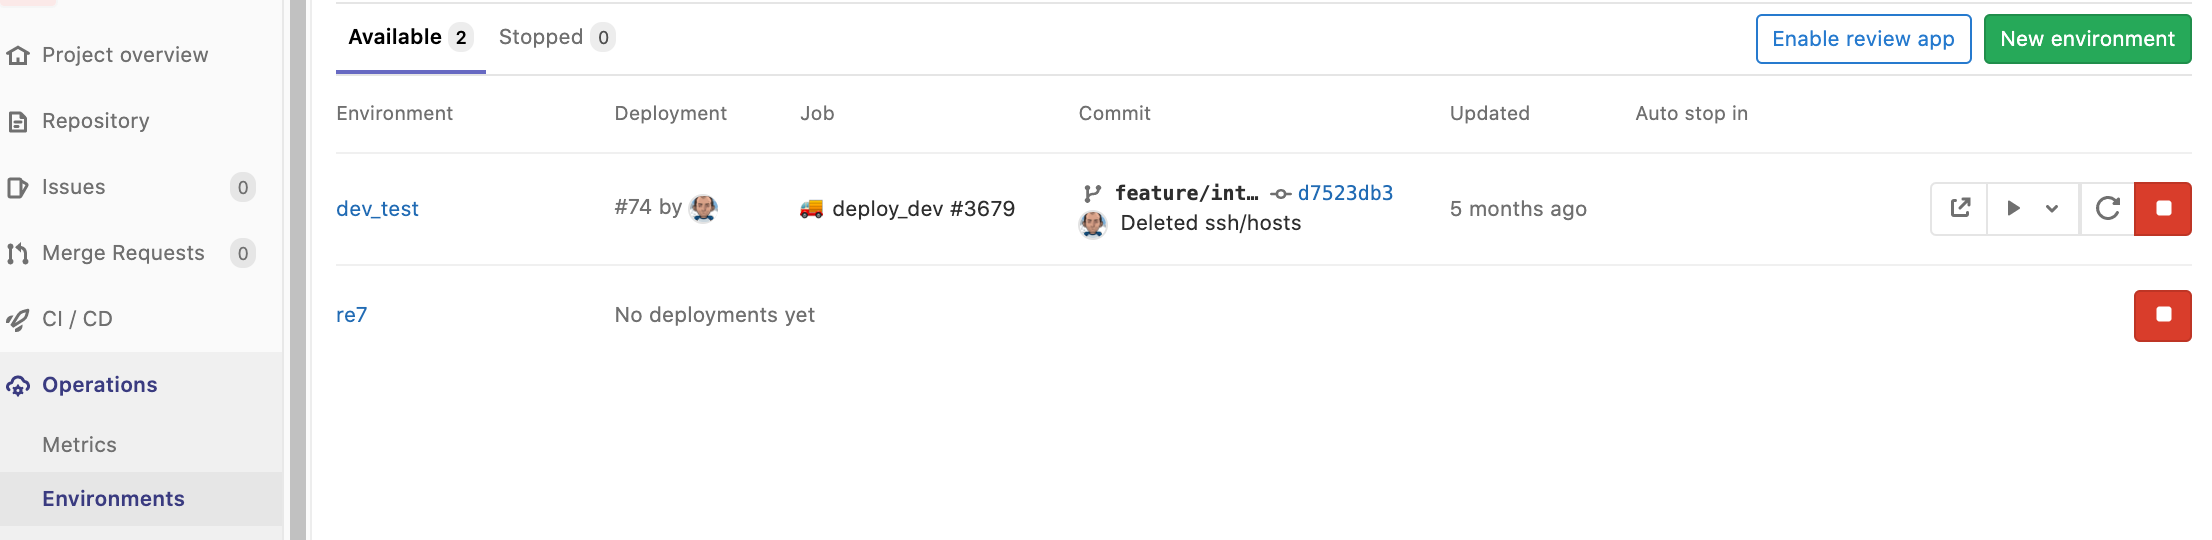Click the play deploy action icon
The image size is (2212, 540).
tap(2014, 208)
